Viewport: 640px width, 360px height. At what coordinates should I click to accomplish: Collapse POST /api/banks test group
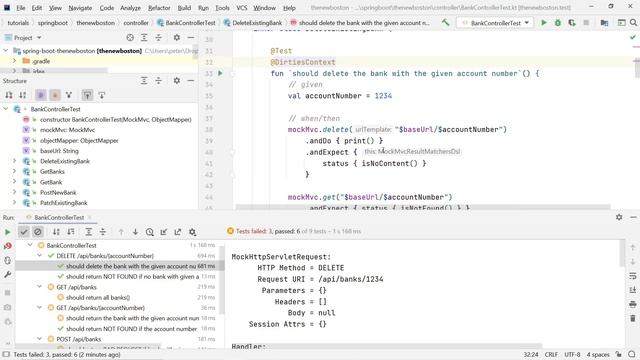40,339
